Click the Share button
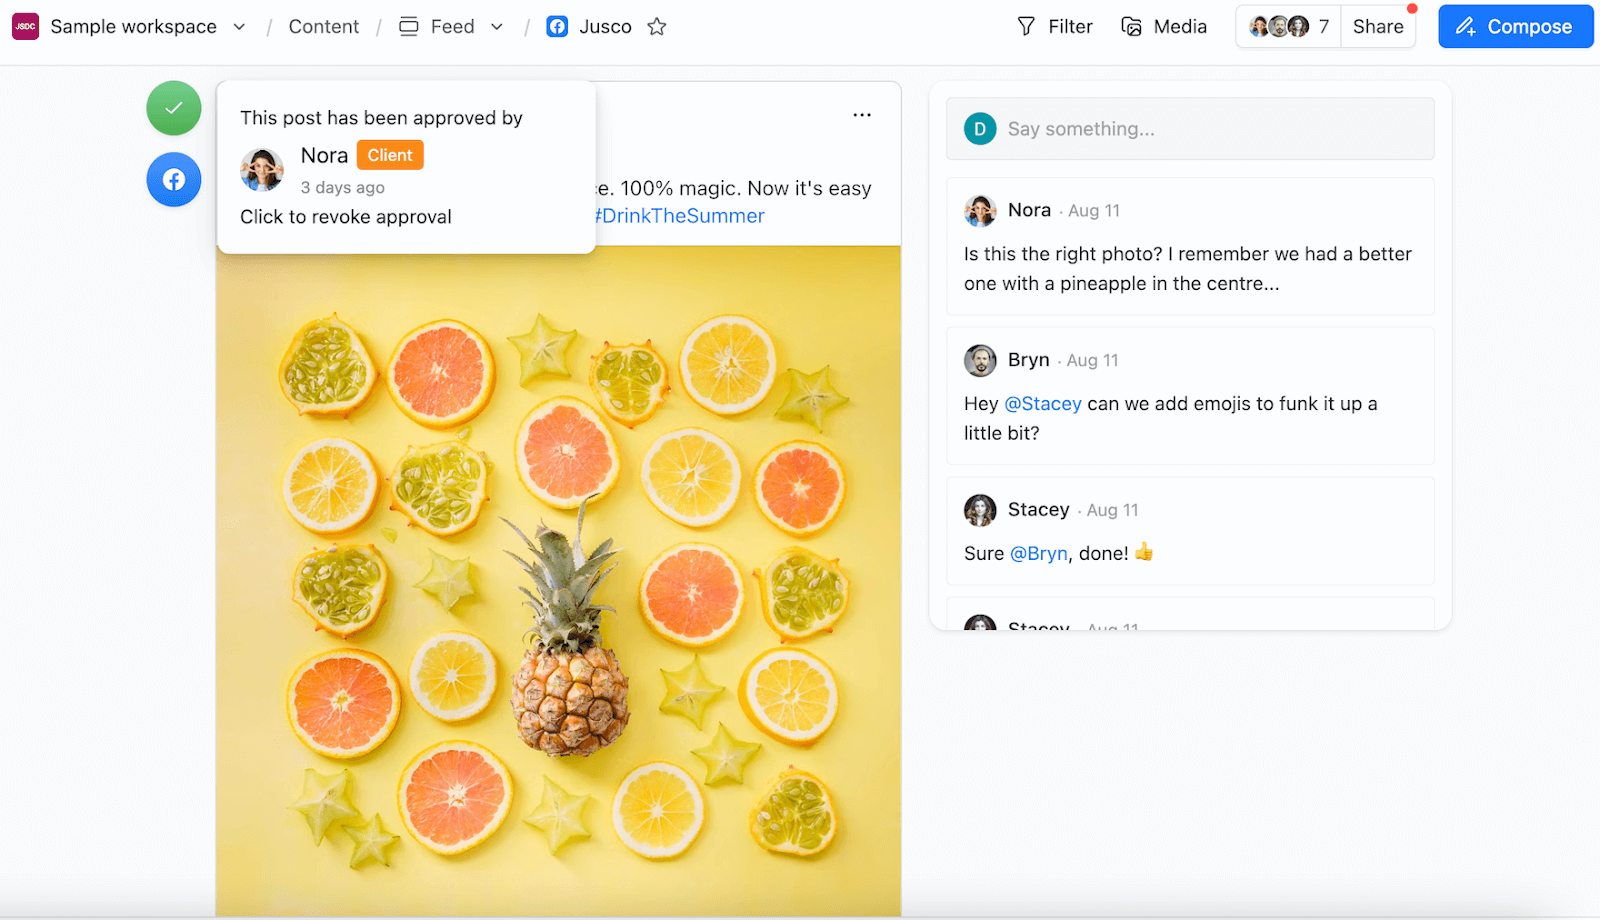 click(x=1378, y=27)
